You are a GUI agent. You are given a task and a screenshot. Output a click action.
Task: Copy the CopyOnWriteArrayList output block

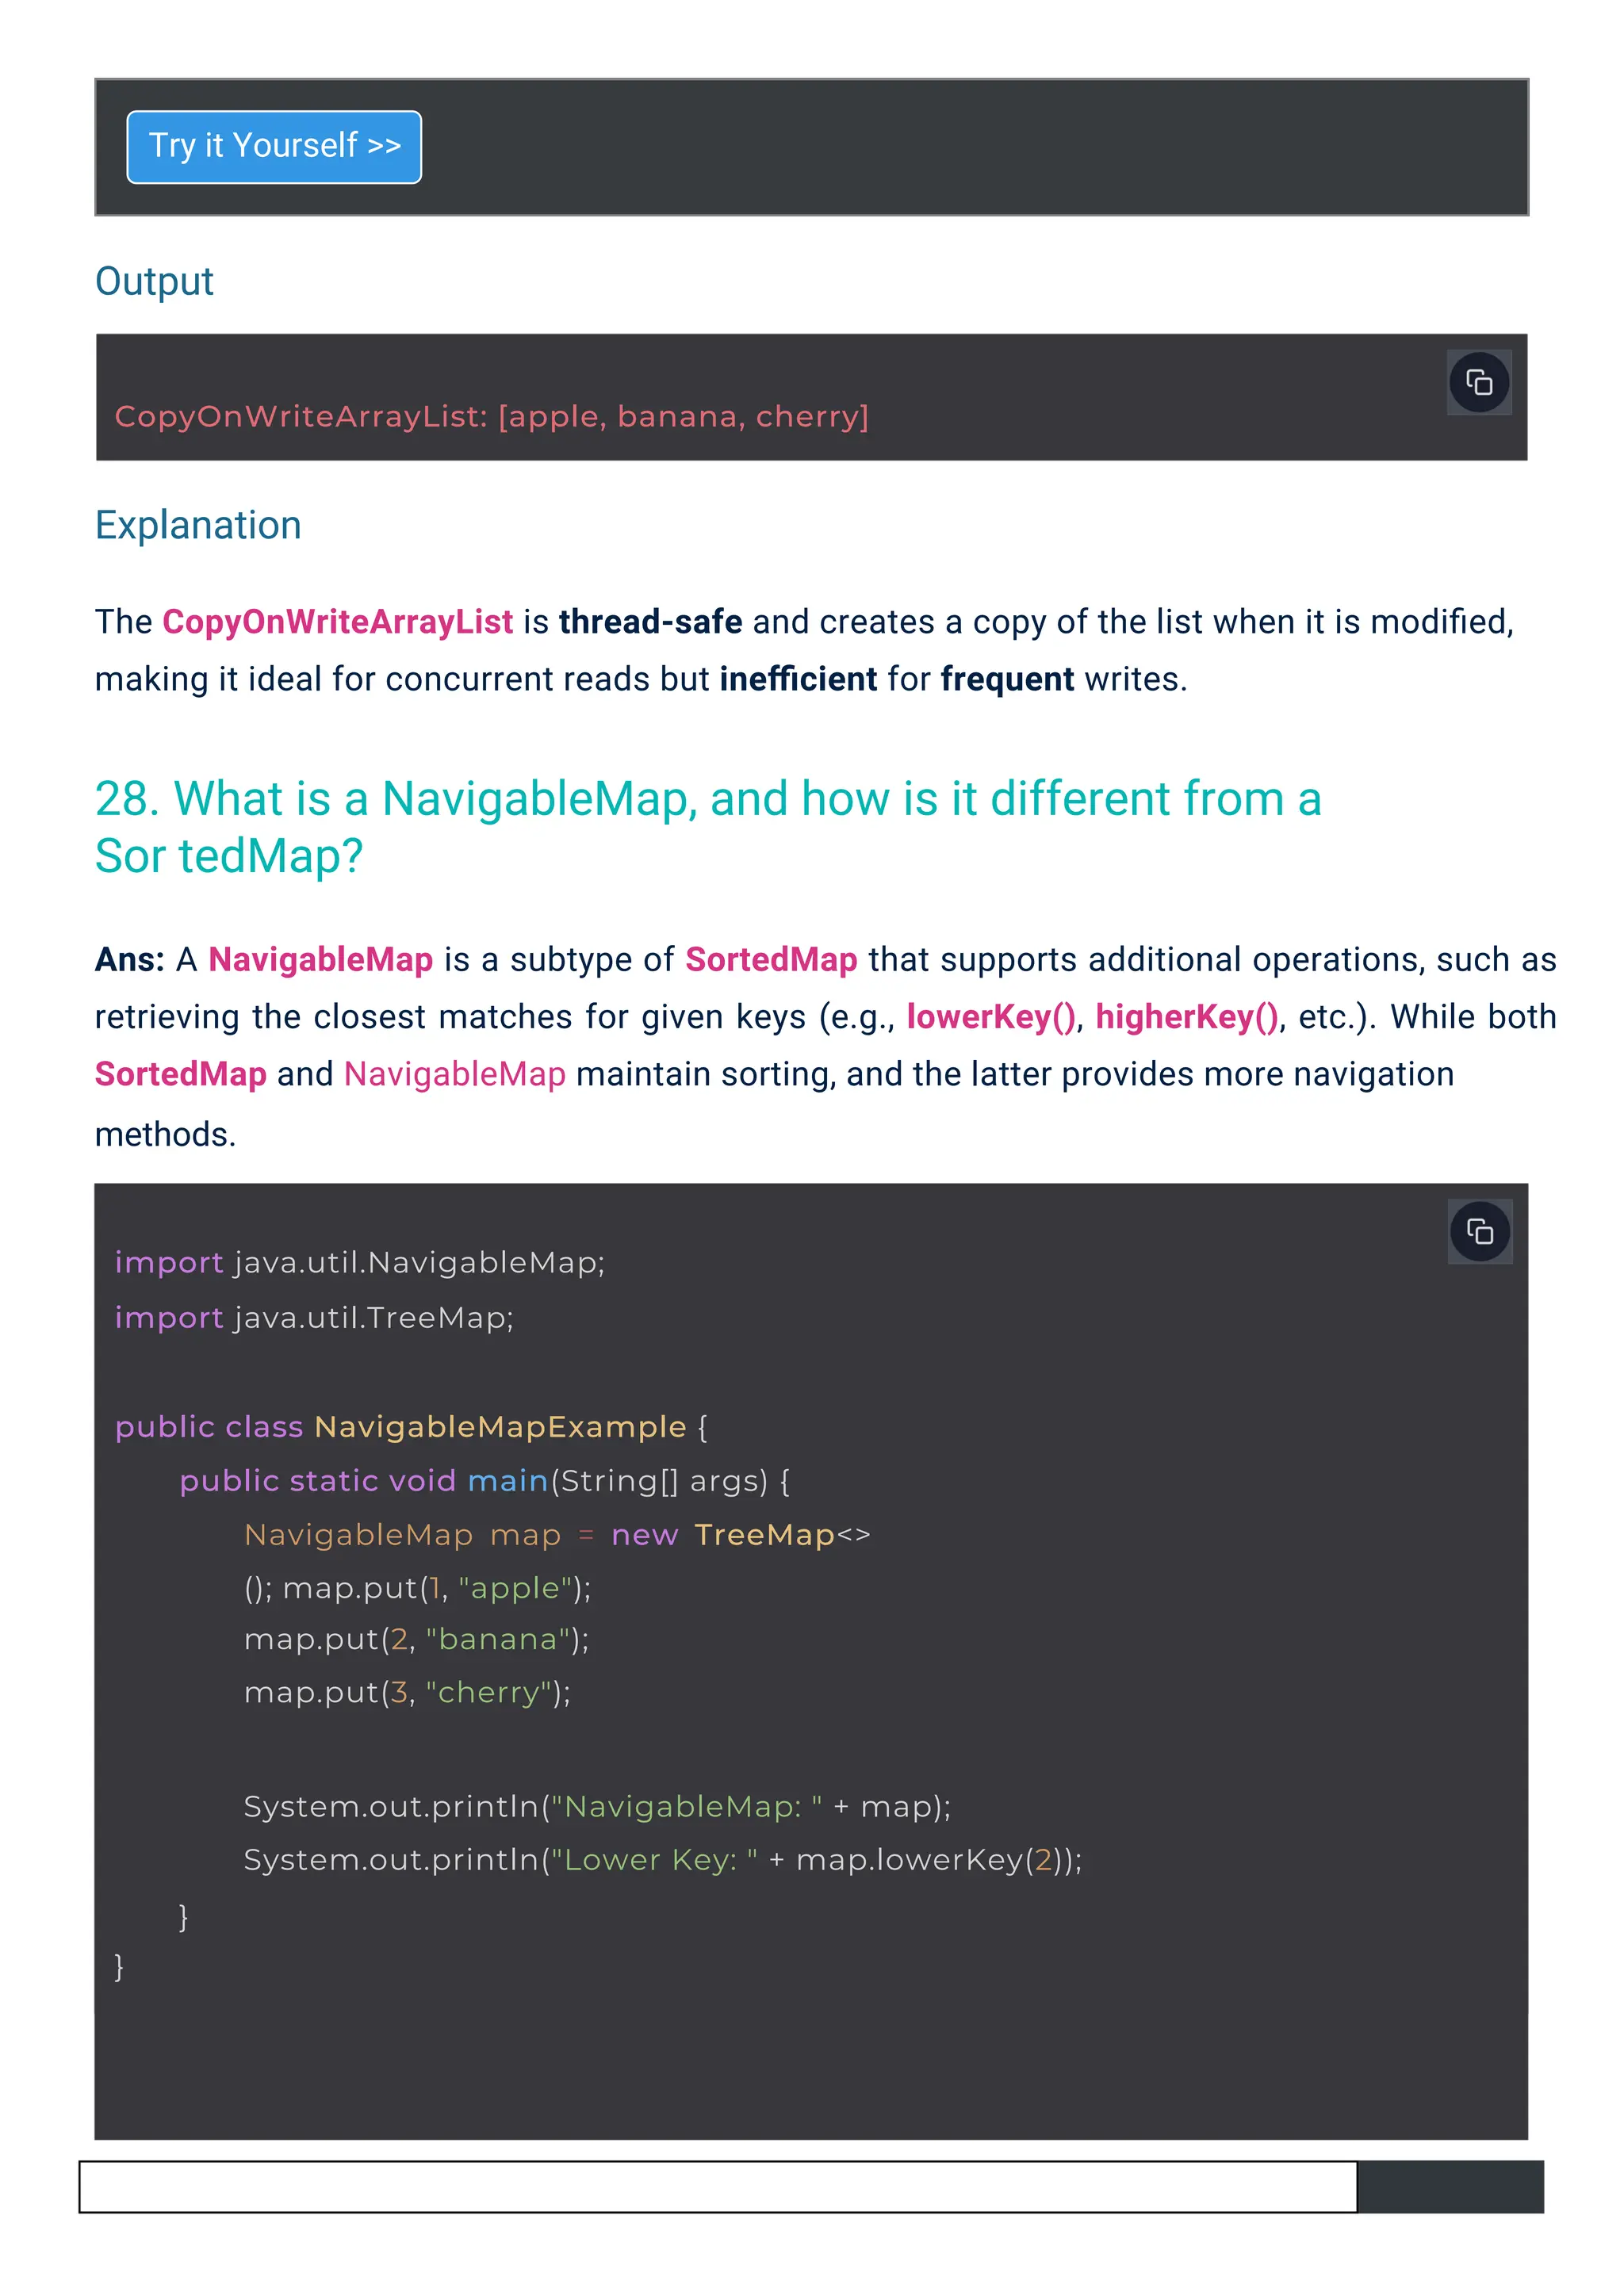(x=1479, y=382)
